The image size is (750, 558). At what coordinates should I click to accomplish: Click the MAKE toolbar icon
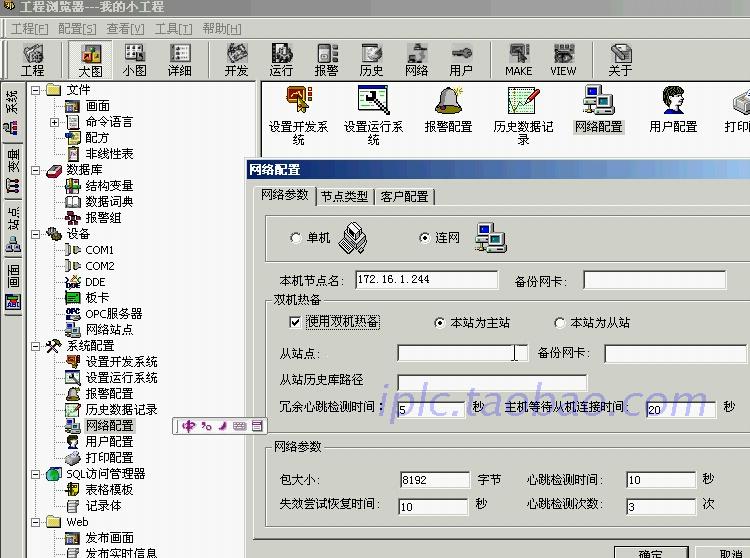point(518,59)
